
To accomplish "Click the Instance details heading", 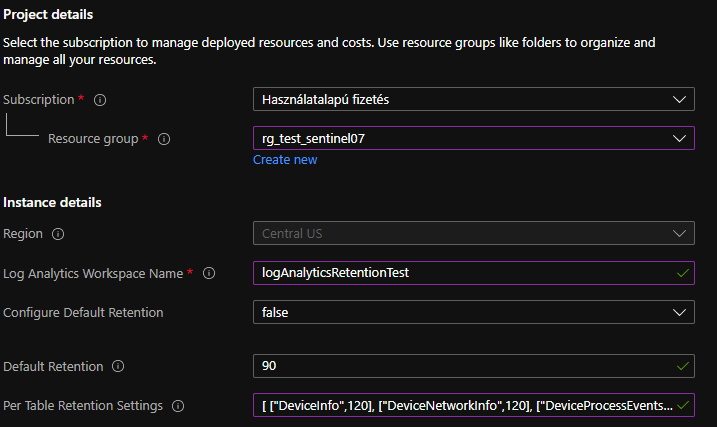I will click(x=52, y=202).
